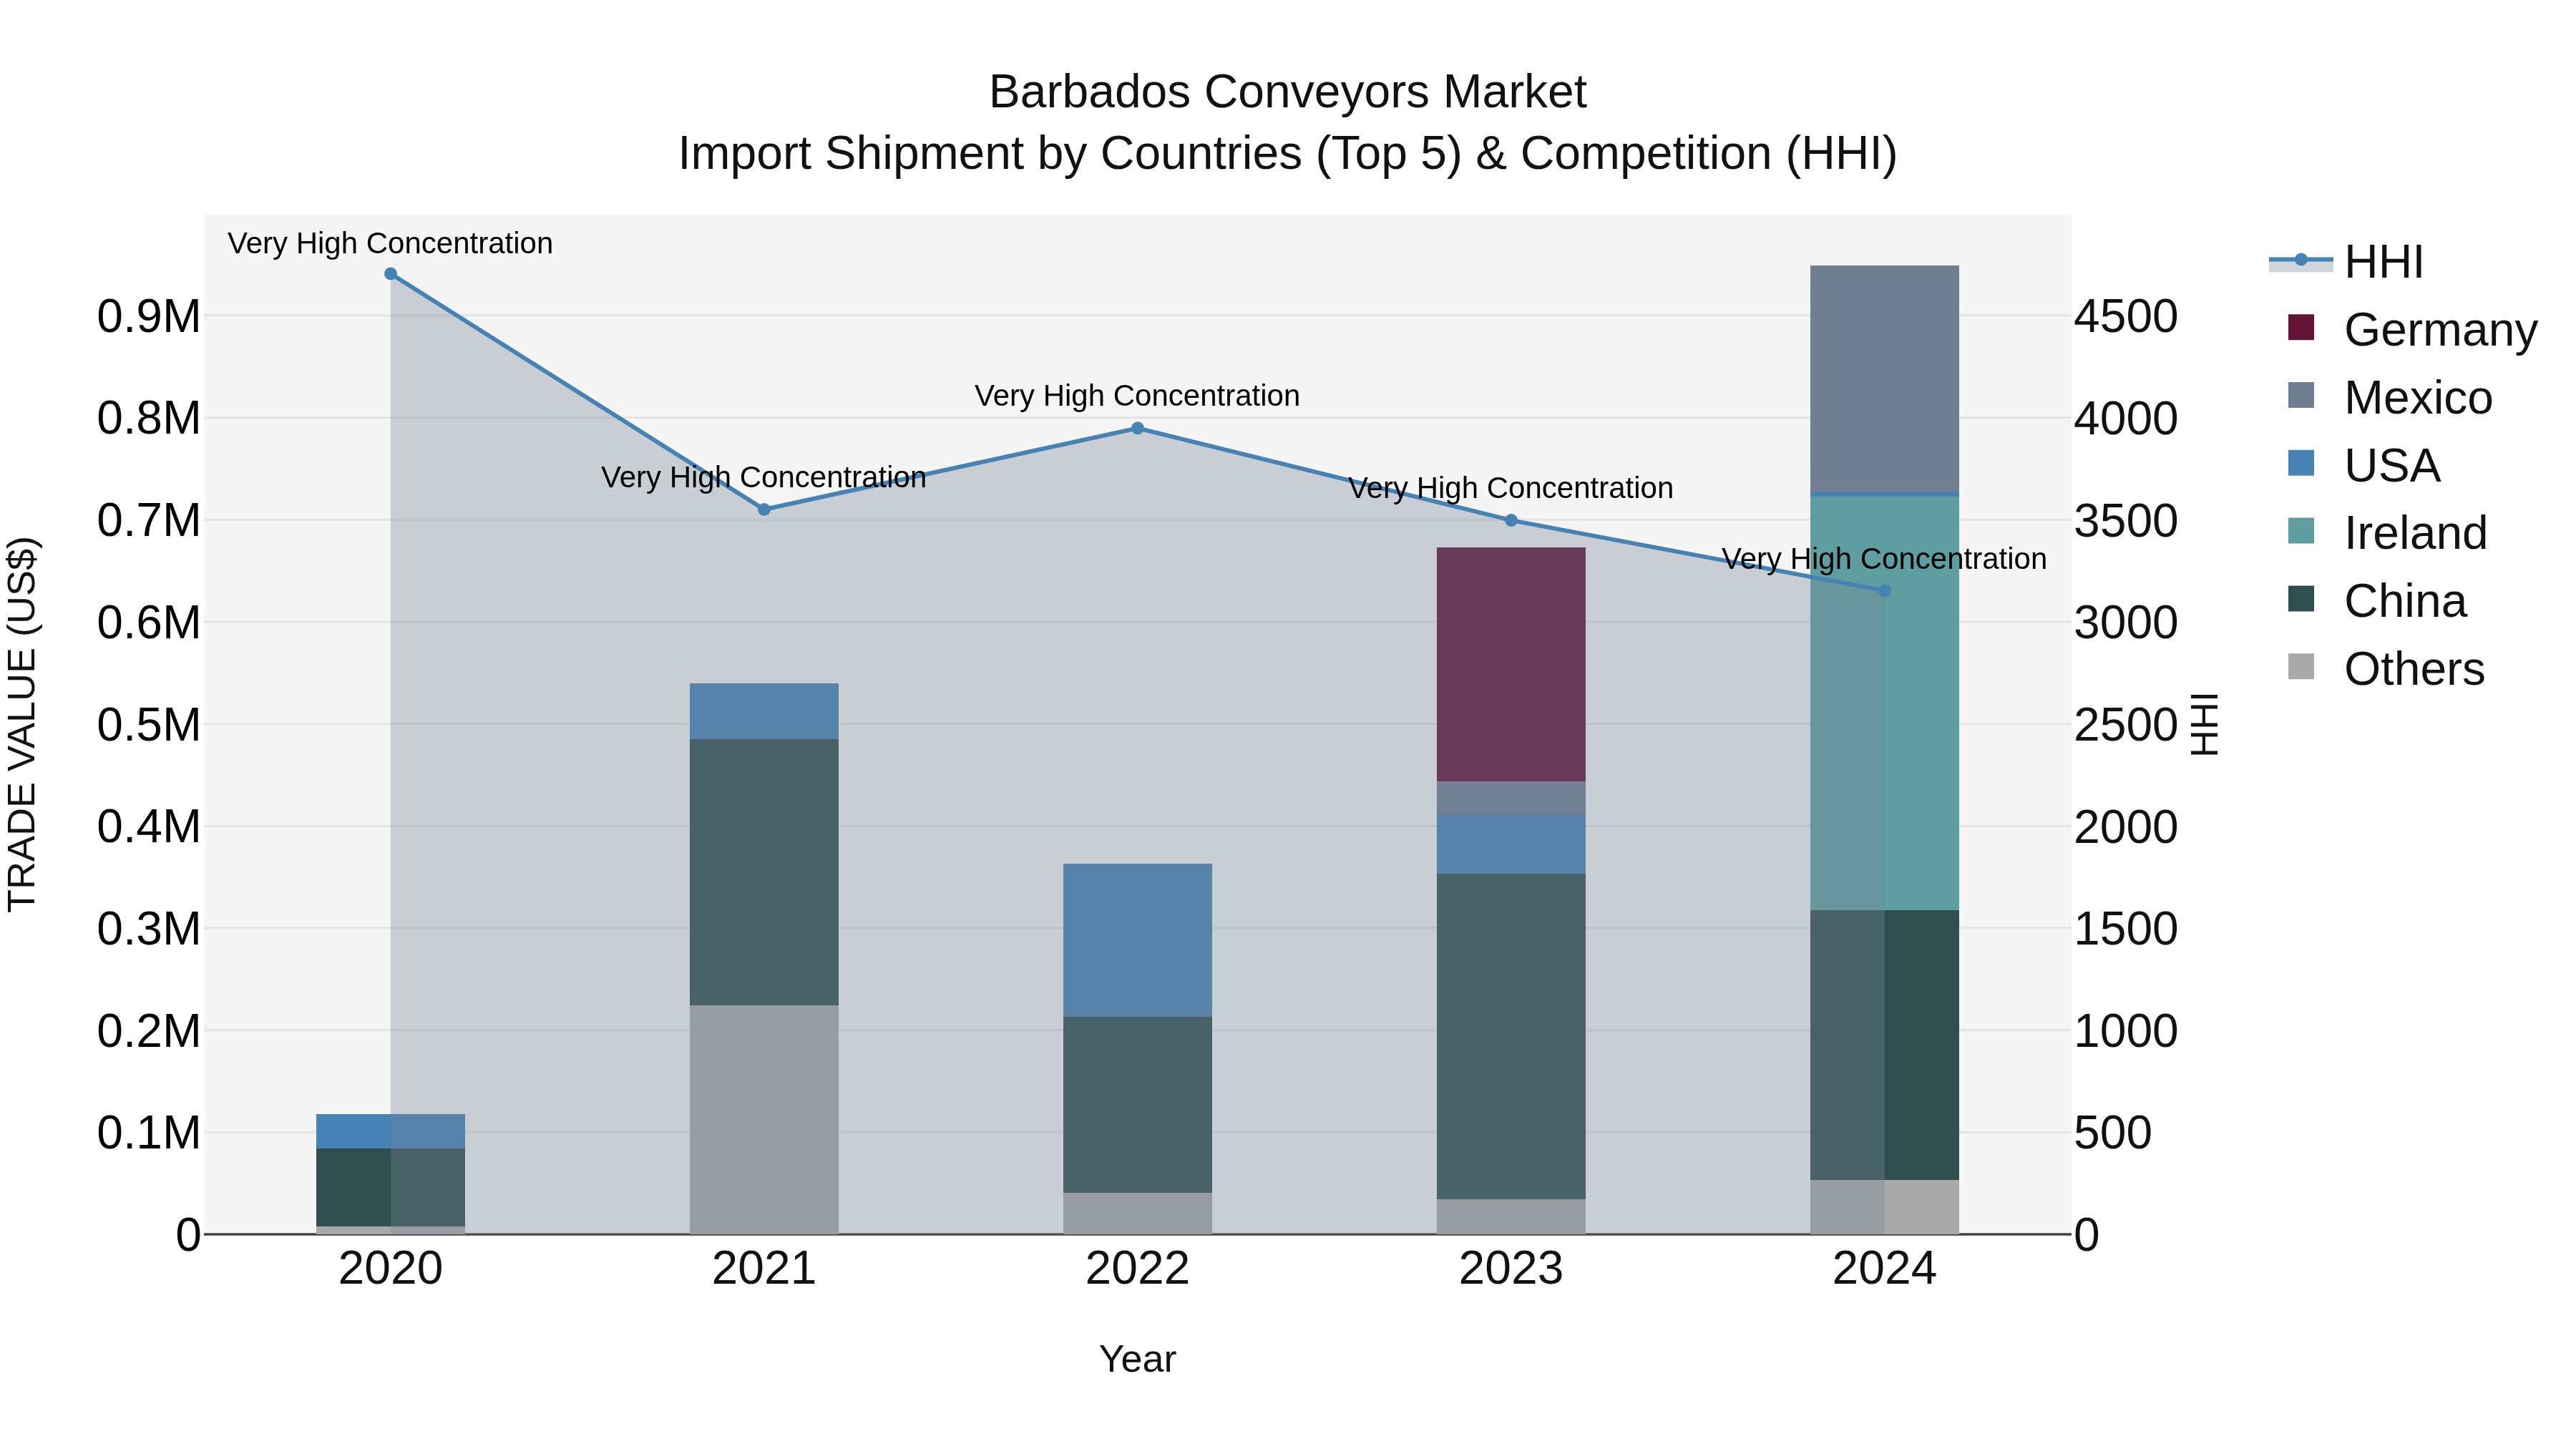
Task: Select the Others bar segment in 2021
Action: (764, 1119)
